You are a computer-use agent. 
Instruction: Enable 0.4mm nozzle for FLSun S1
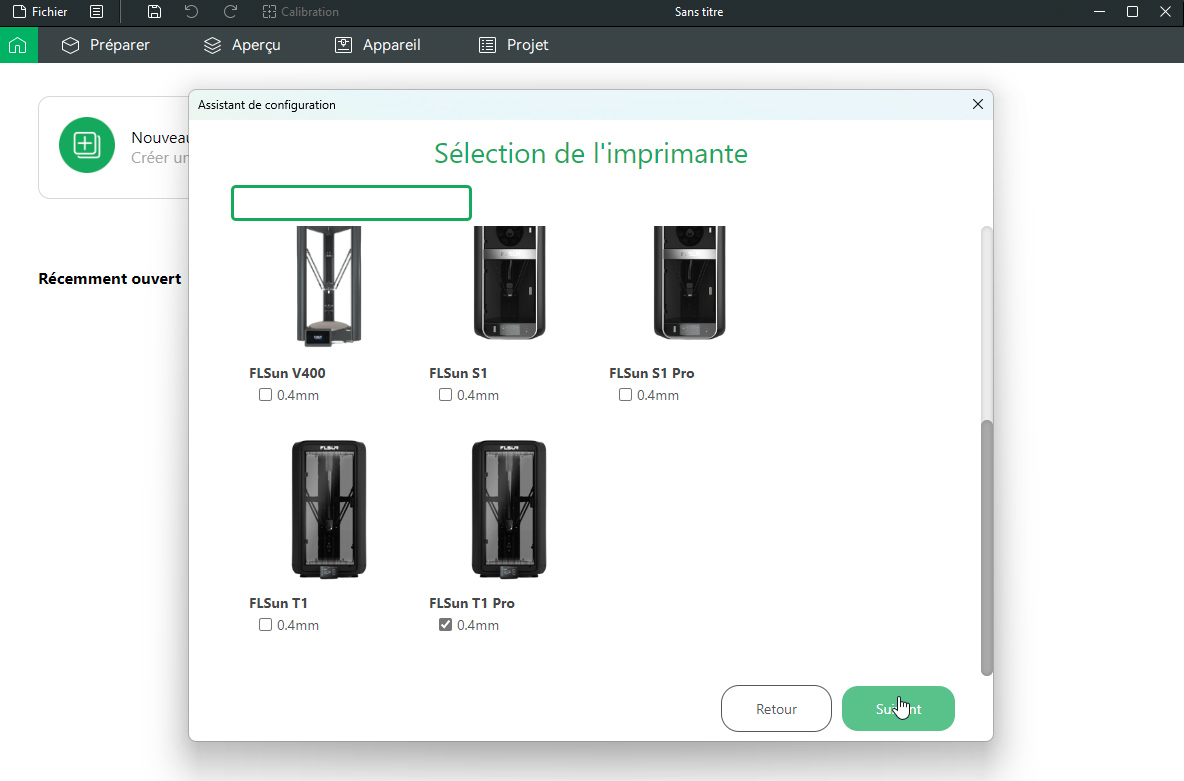pyautogui.click(x=446, y=394)
